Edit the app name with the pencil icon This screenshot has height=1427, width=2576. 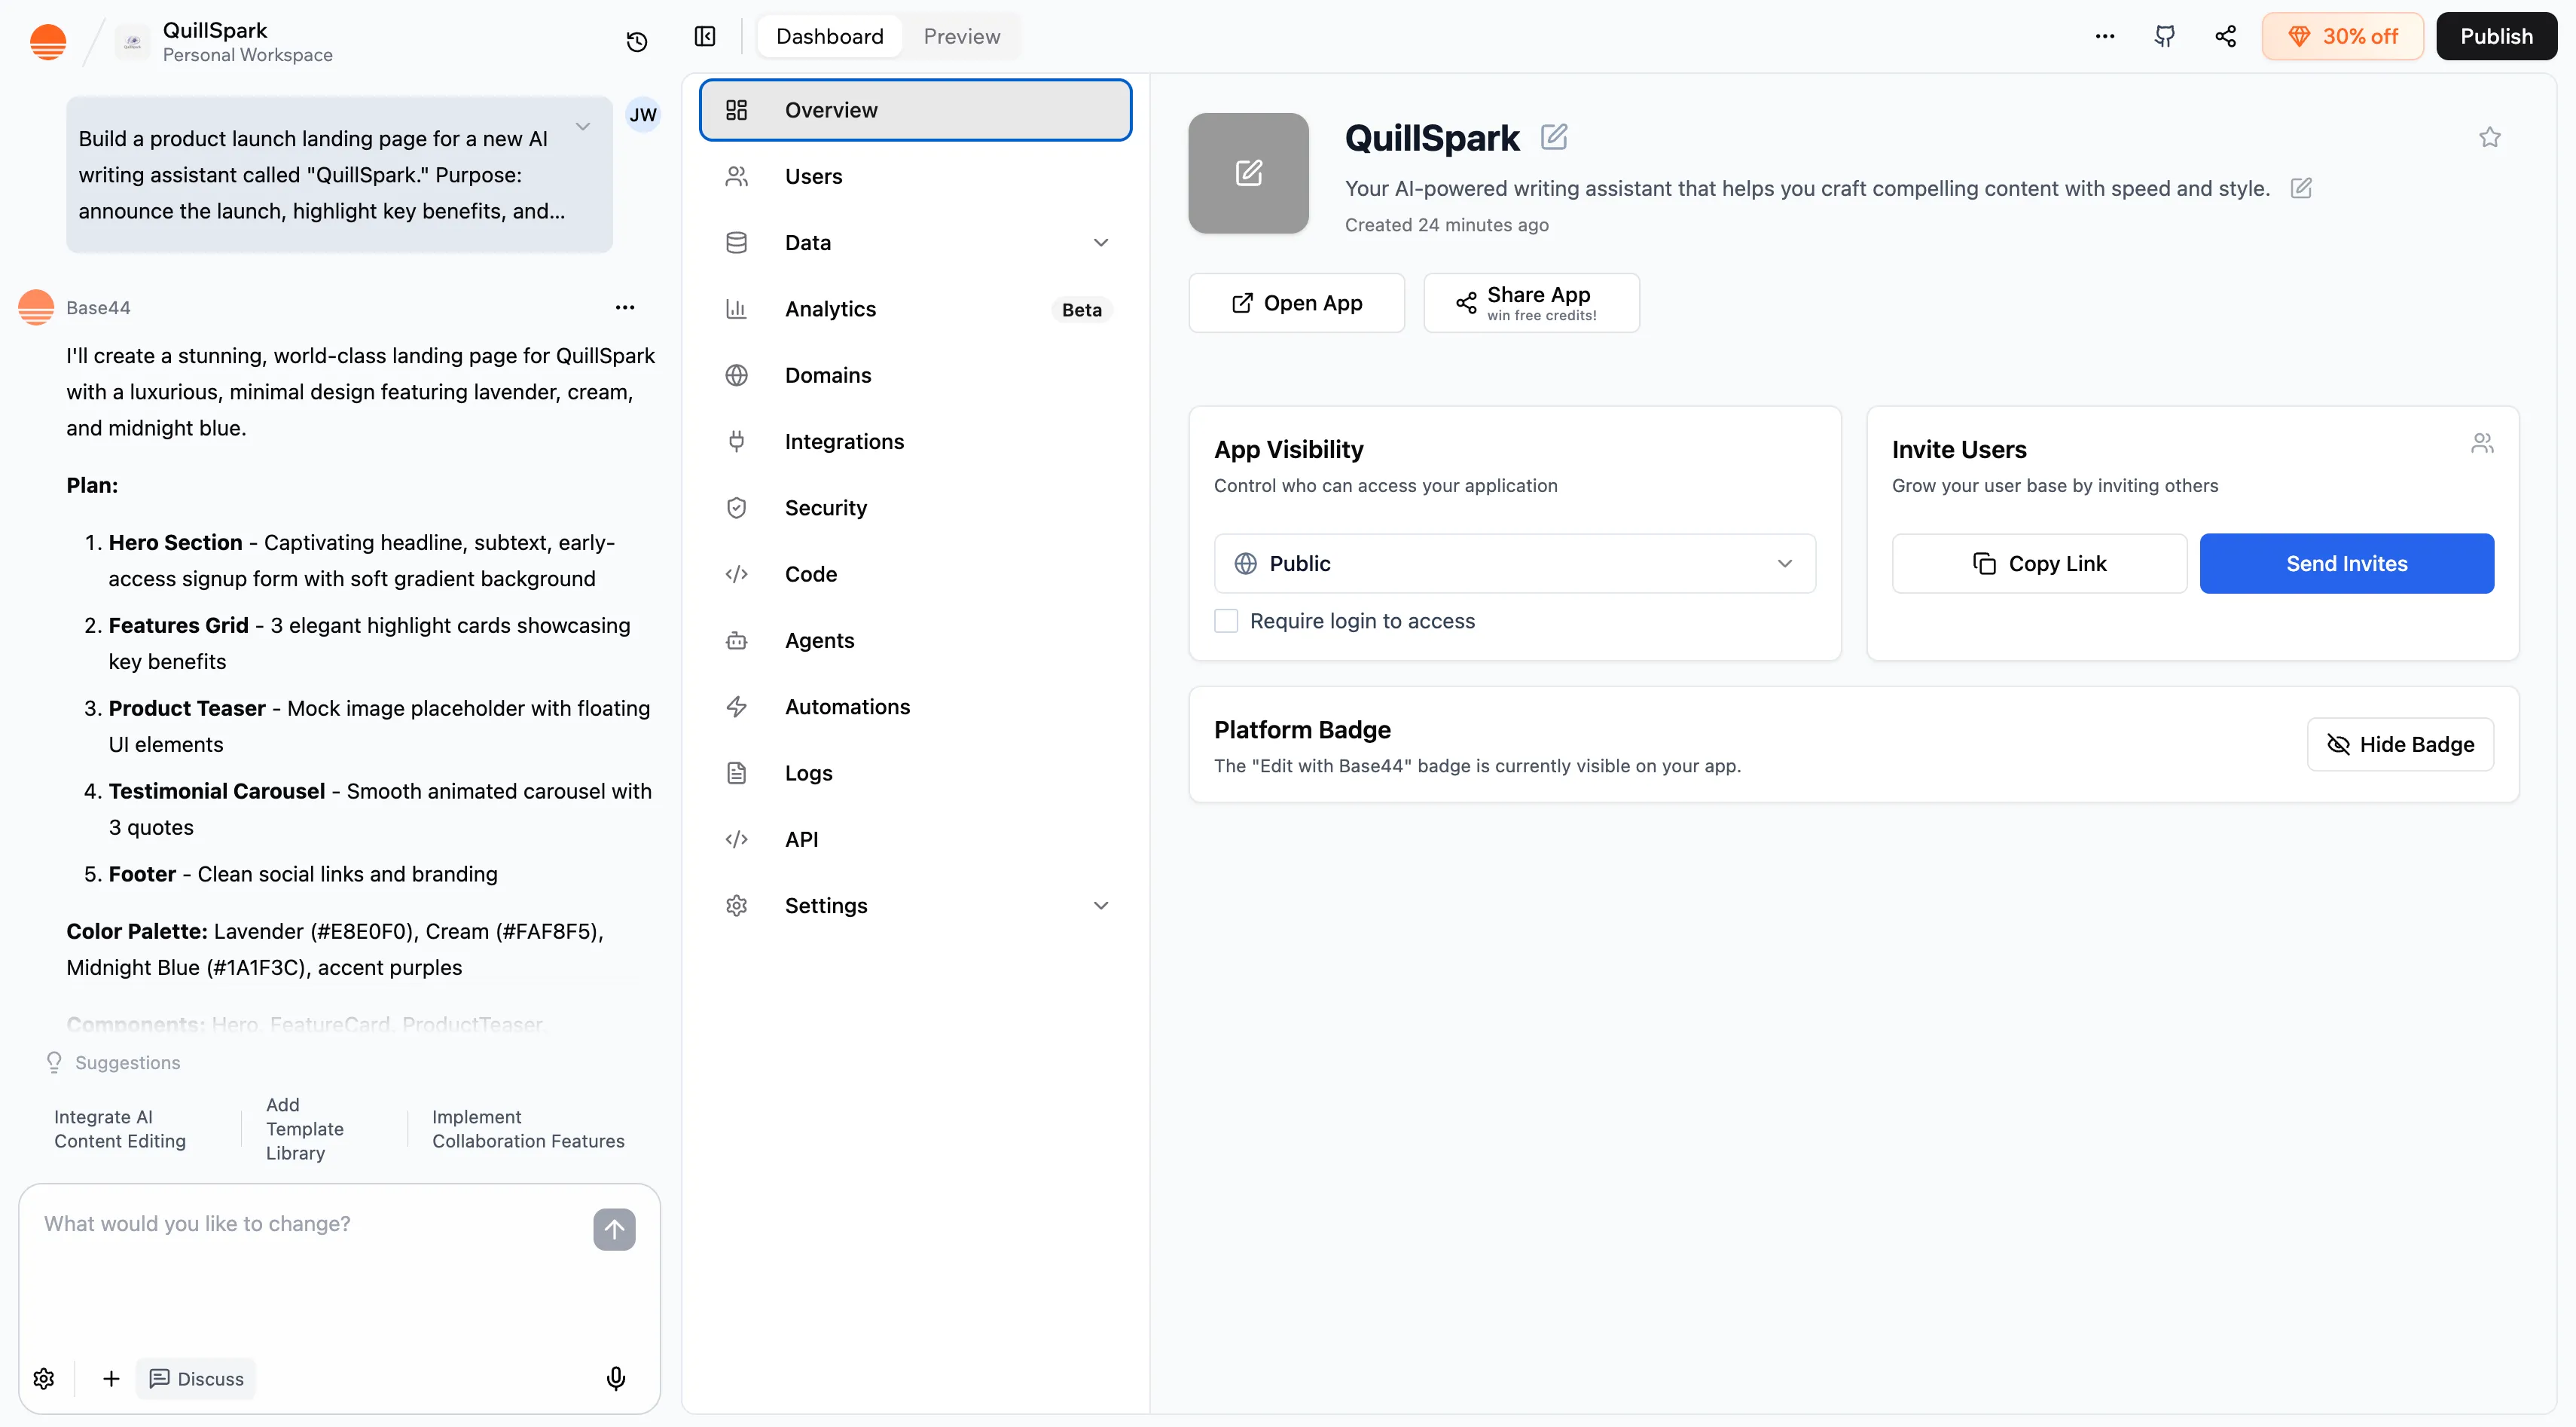coord(1553,137)
